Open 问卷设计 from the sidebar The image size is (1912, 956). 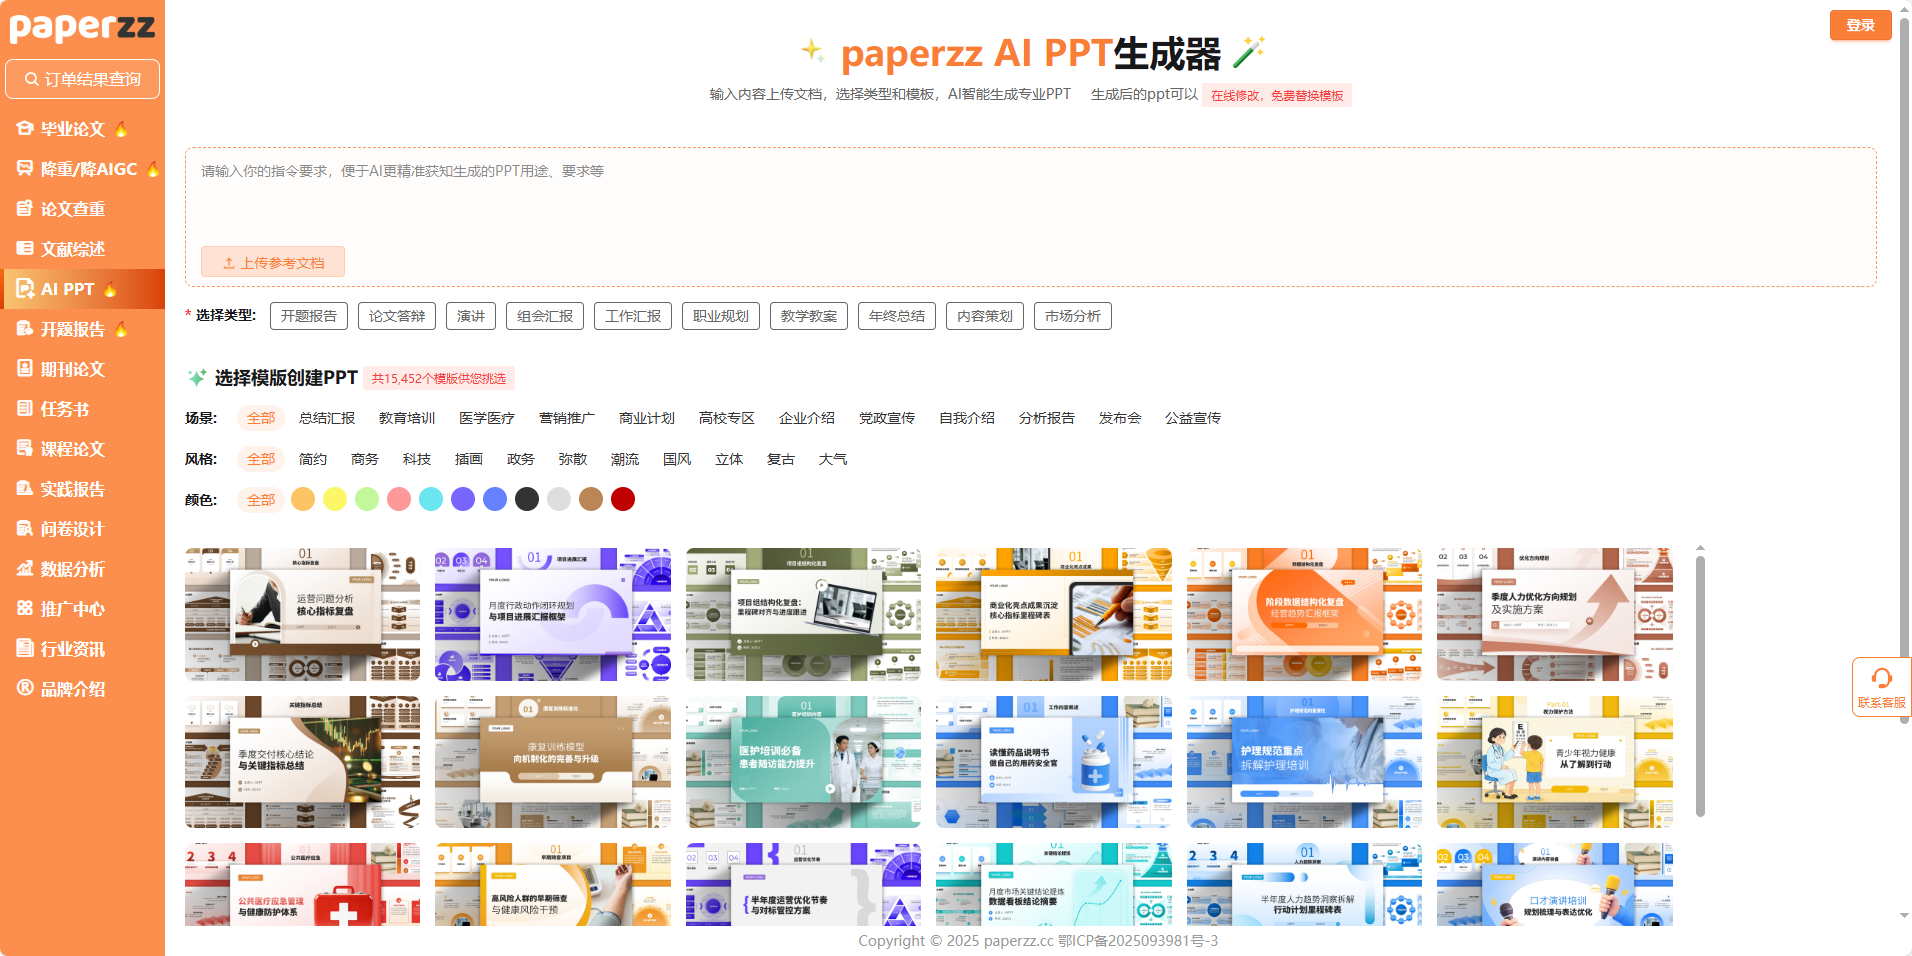pyautogui.click(x=72, y=529)
